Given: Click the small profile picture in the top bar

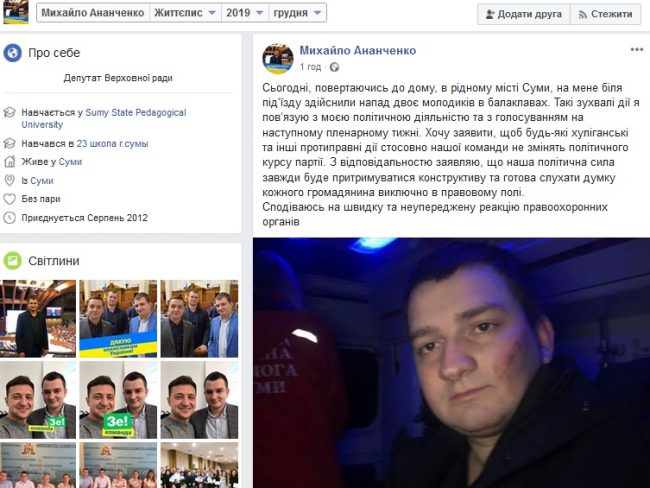Looking at the screenshot, I should (x=16, y=12).
